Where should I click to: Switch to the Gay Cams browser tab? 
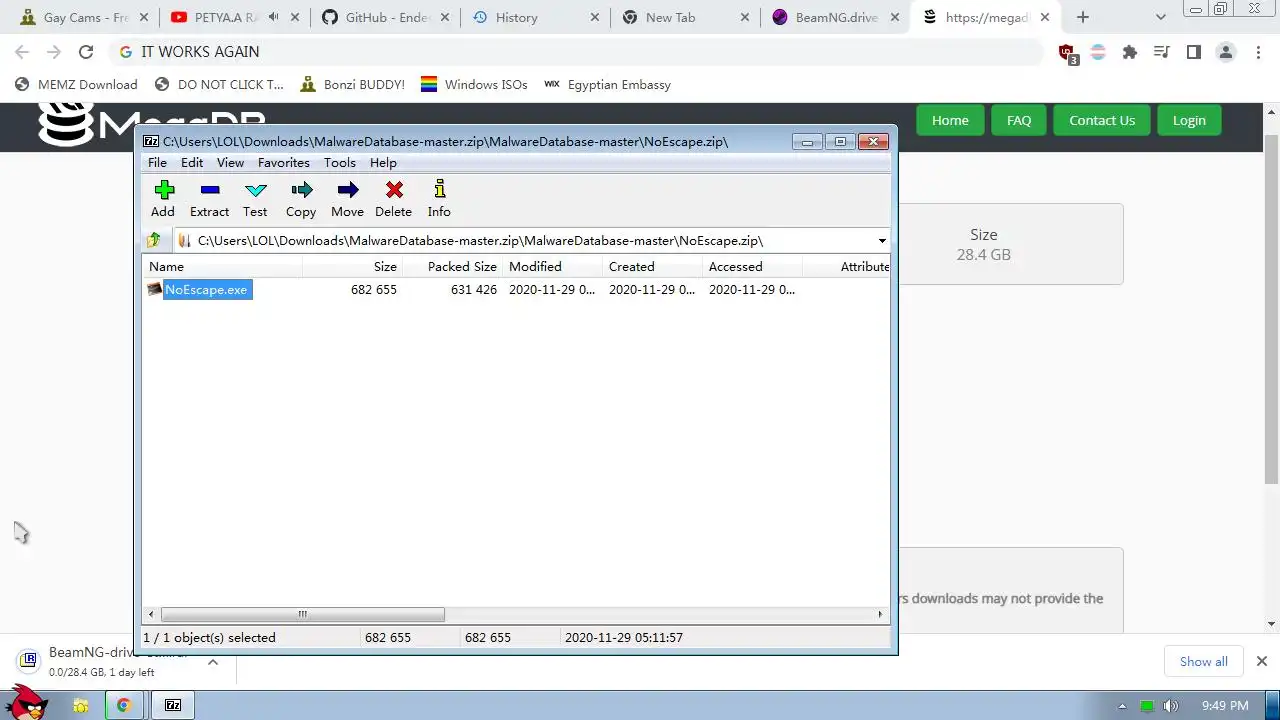coord(84,17)
